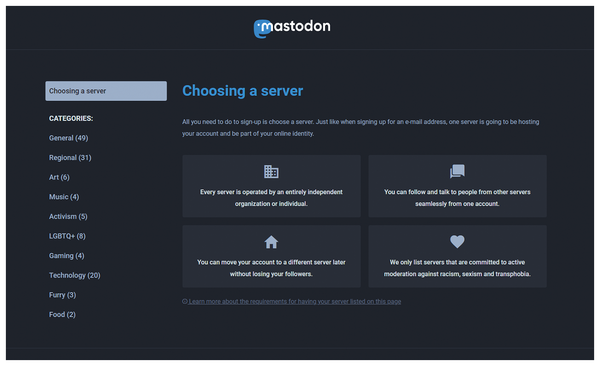The image size is (600, 366).
Task: Click the building icon in independent organization card
Action: click(271, 172)
